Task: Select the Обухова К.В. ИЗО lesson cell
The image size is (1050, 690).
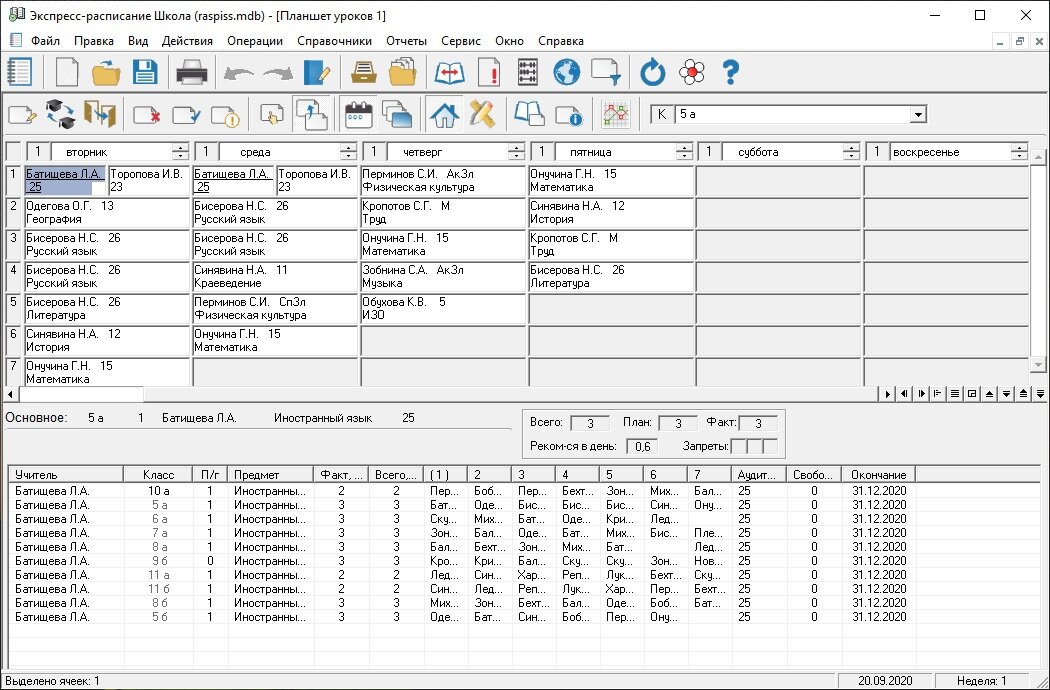Action: [443, 309]
